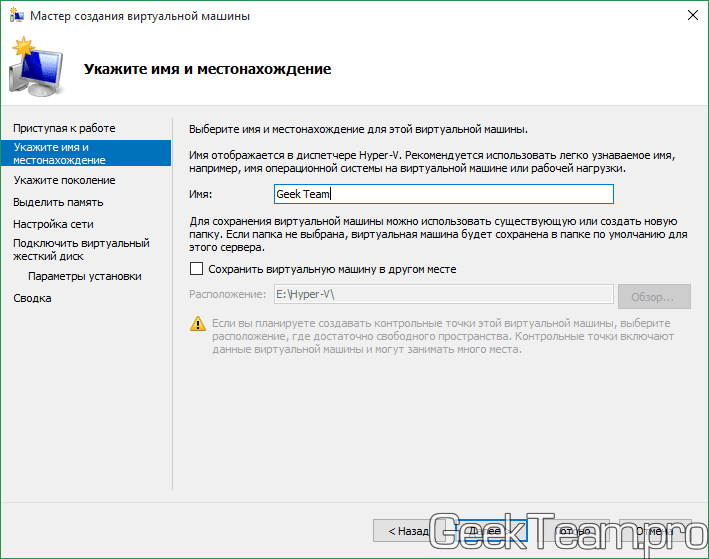Open the 'Приступая к работе' step
The width and height of the screenshot is (709, 559).
pyautogui.click(x=64, y=128)
